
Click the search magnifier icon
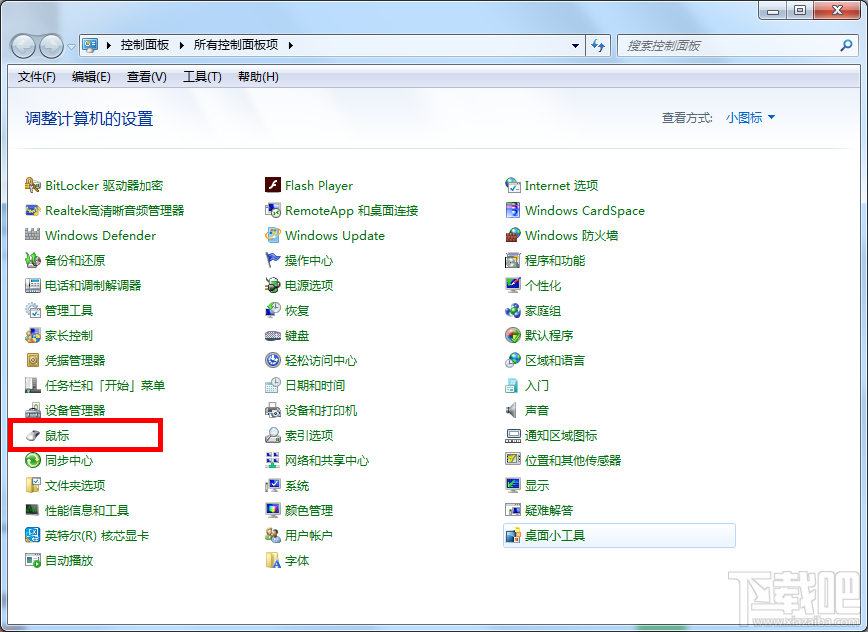[846, 45]
